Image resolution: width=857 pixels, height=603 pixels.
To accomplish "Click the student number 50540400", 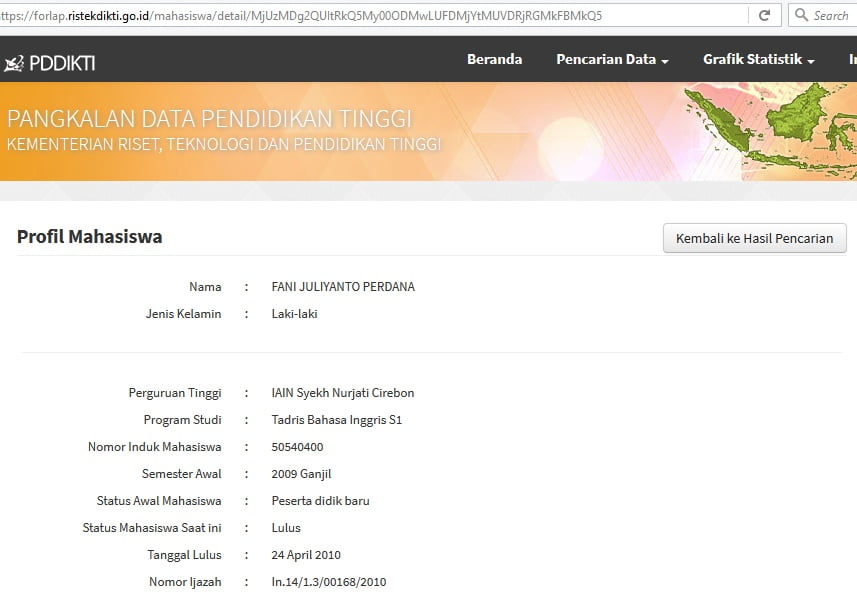I will pos(297,447).
